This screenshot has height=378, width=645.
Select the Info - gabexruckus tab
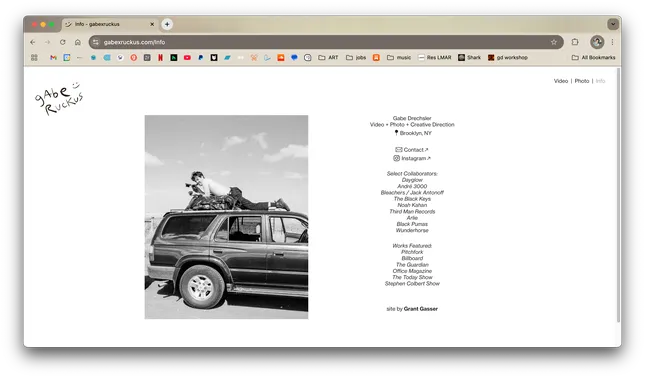110,24
